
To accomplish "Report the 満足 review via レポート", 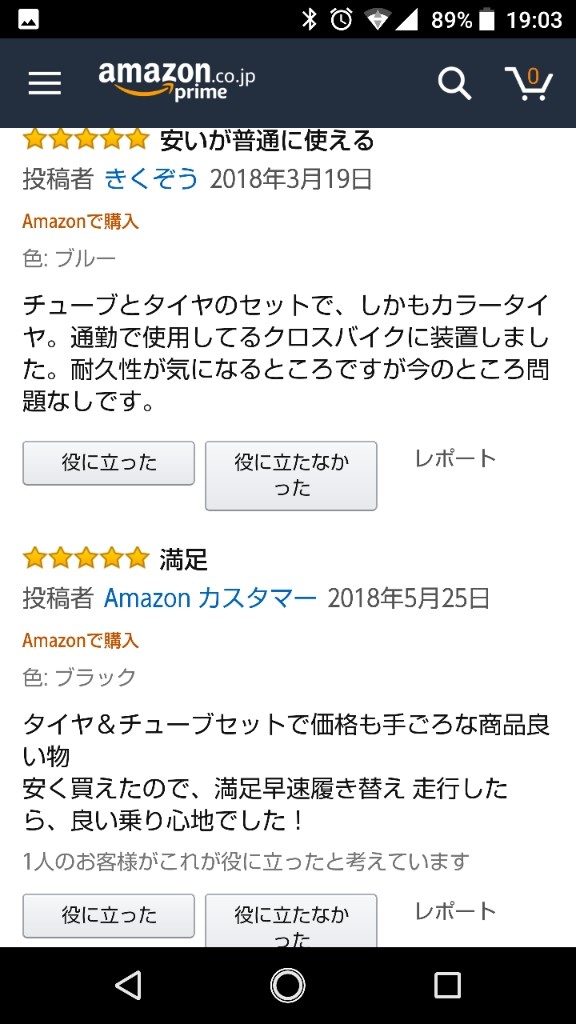I will click(x=456, y=911).
